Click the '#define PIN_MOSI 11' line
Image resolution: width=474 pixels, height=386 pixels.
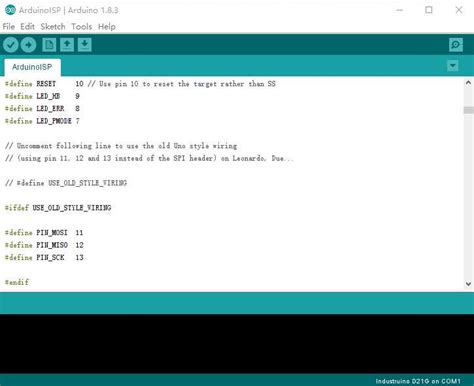point(44,233)
